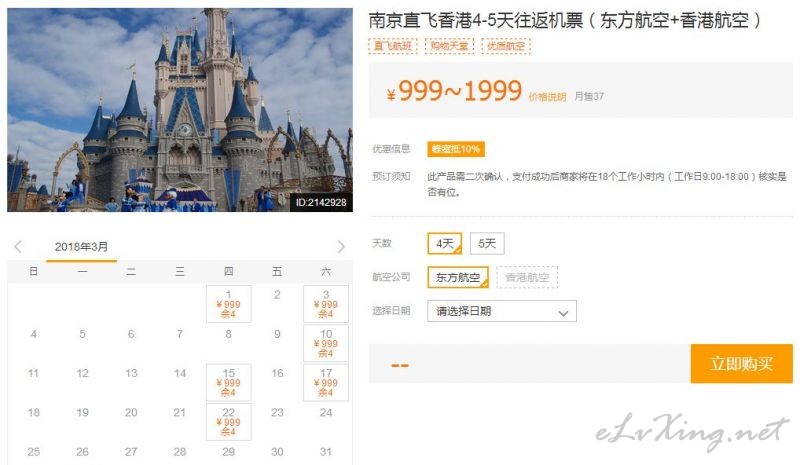Click calendar date 12
Image resolution: width=800 pixels, height=465 pixels.
click(83, 374)
